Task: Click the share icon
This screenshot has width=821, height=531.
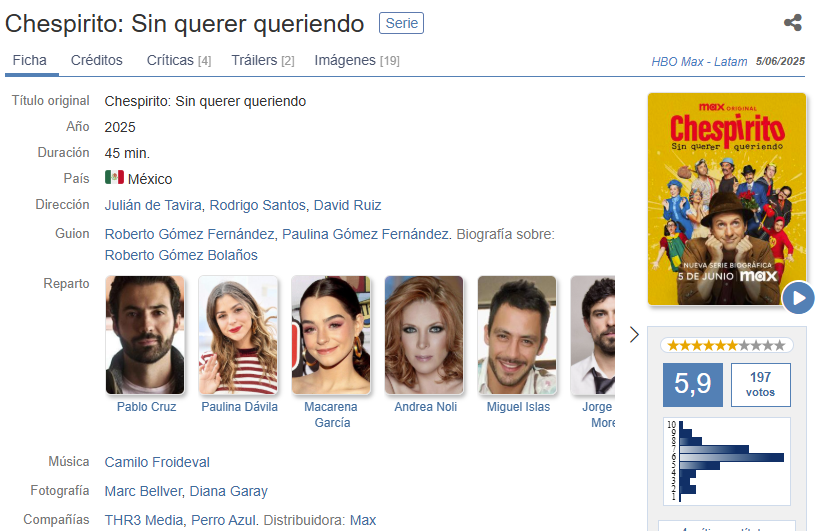Action: pyautogui.click(x=793, y=23)
